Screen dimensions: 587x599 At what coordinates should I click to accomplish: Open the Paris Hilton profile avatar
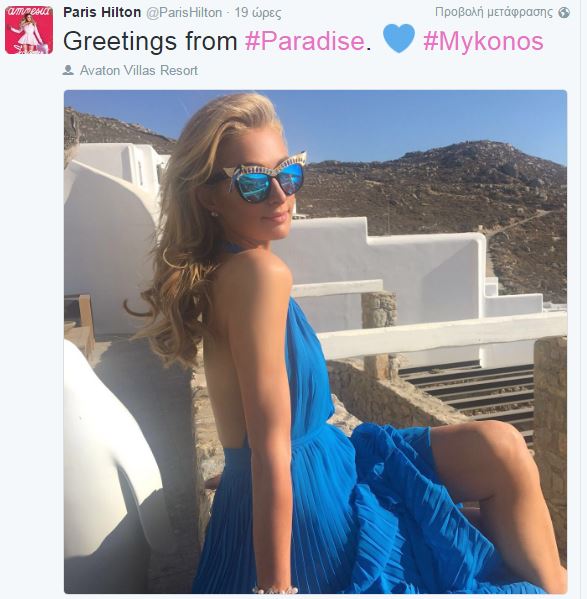(29, 30)
